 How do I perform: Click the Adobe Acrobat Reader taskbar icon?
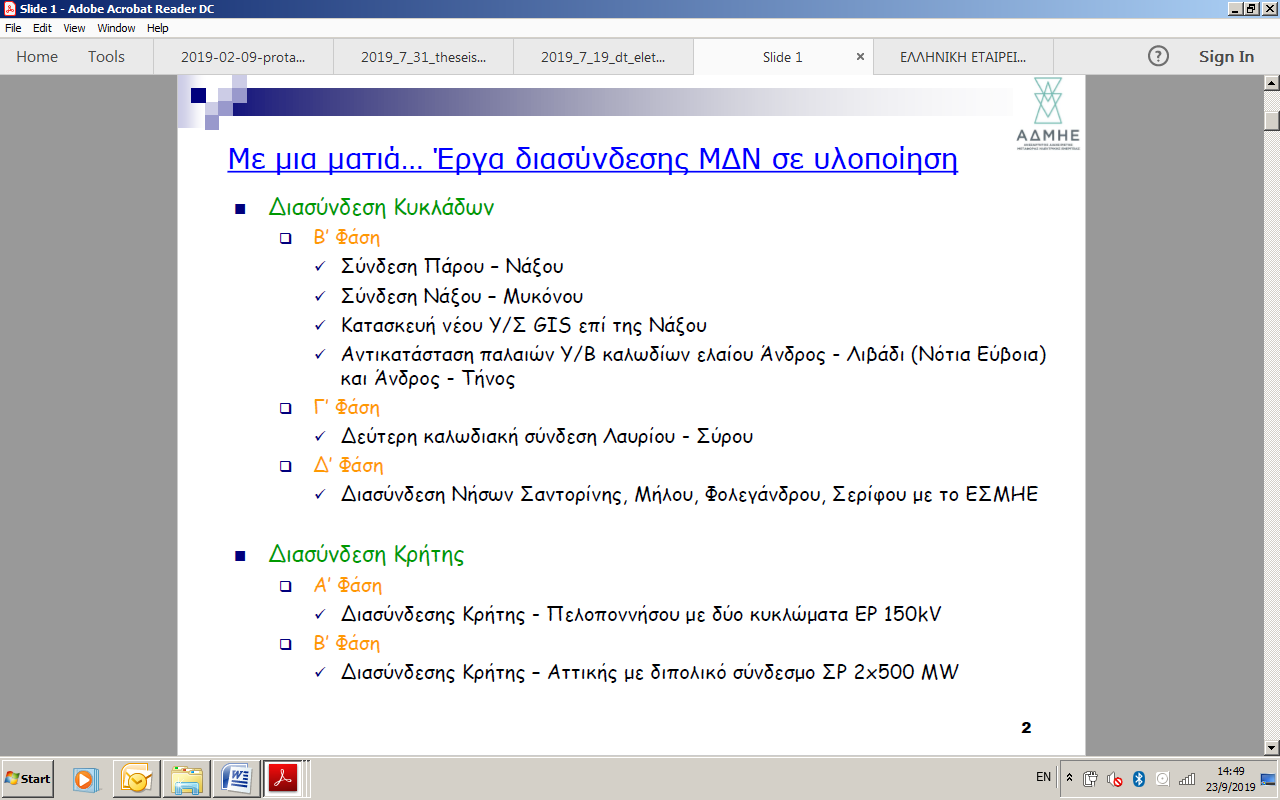(284, 778)
